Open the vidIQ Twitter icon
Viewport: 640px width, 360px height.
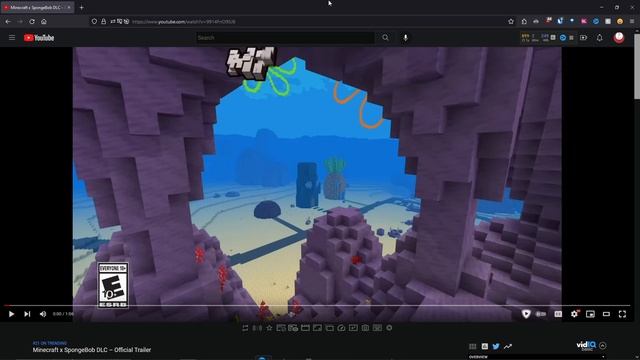point(496,346)
